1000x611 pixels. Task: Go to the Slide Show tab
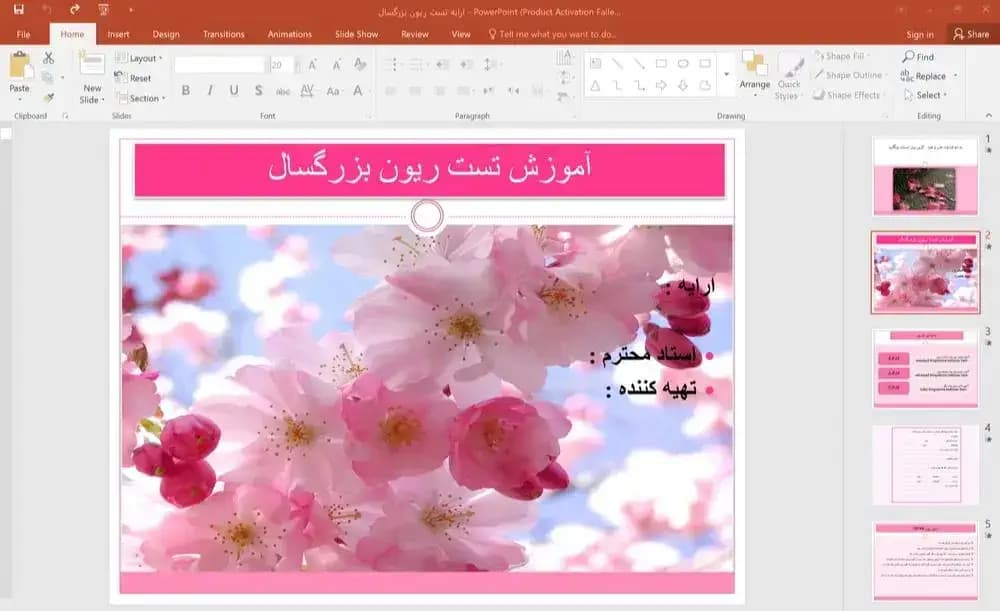click(357, 34)
